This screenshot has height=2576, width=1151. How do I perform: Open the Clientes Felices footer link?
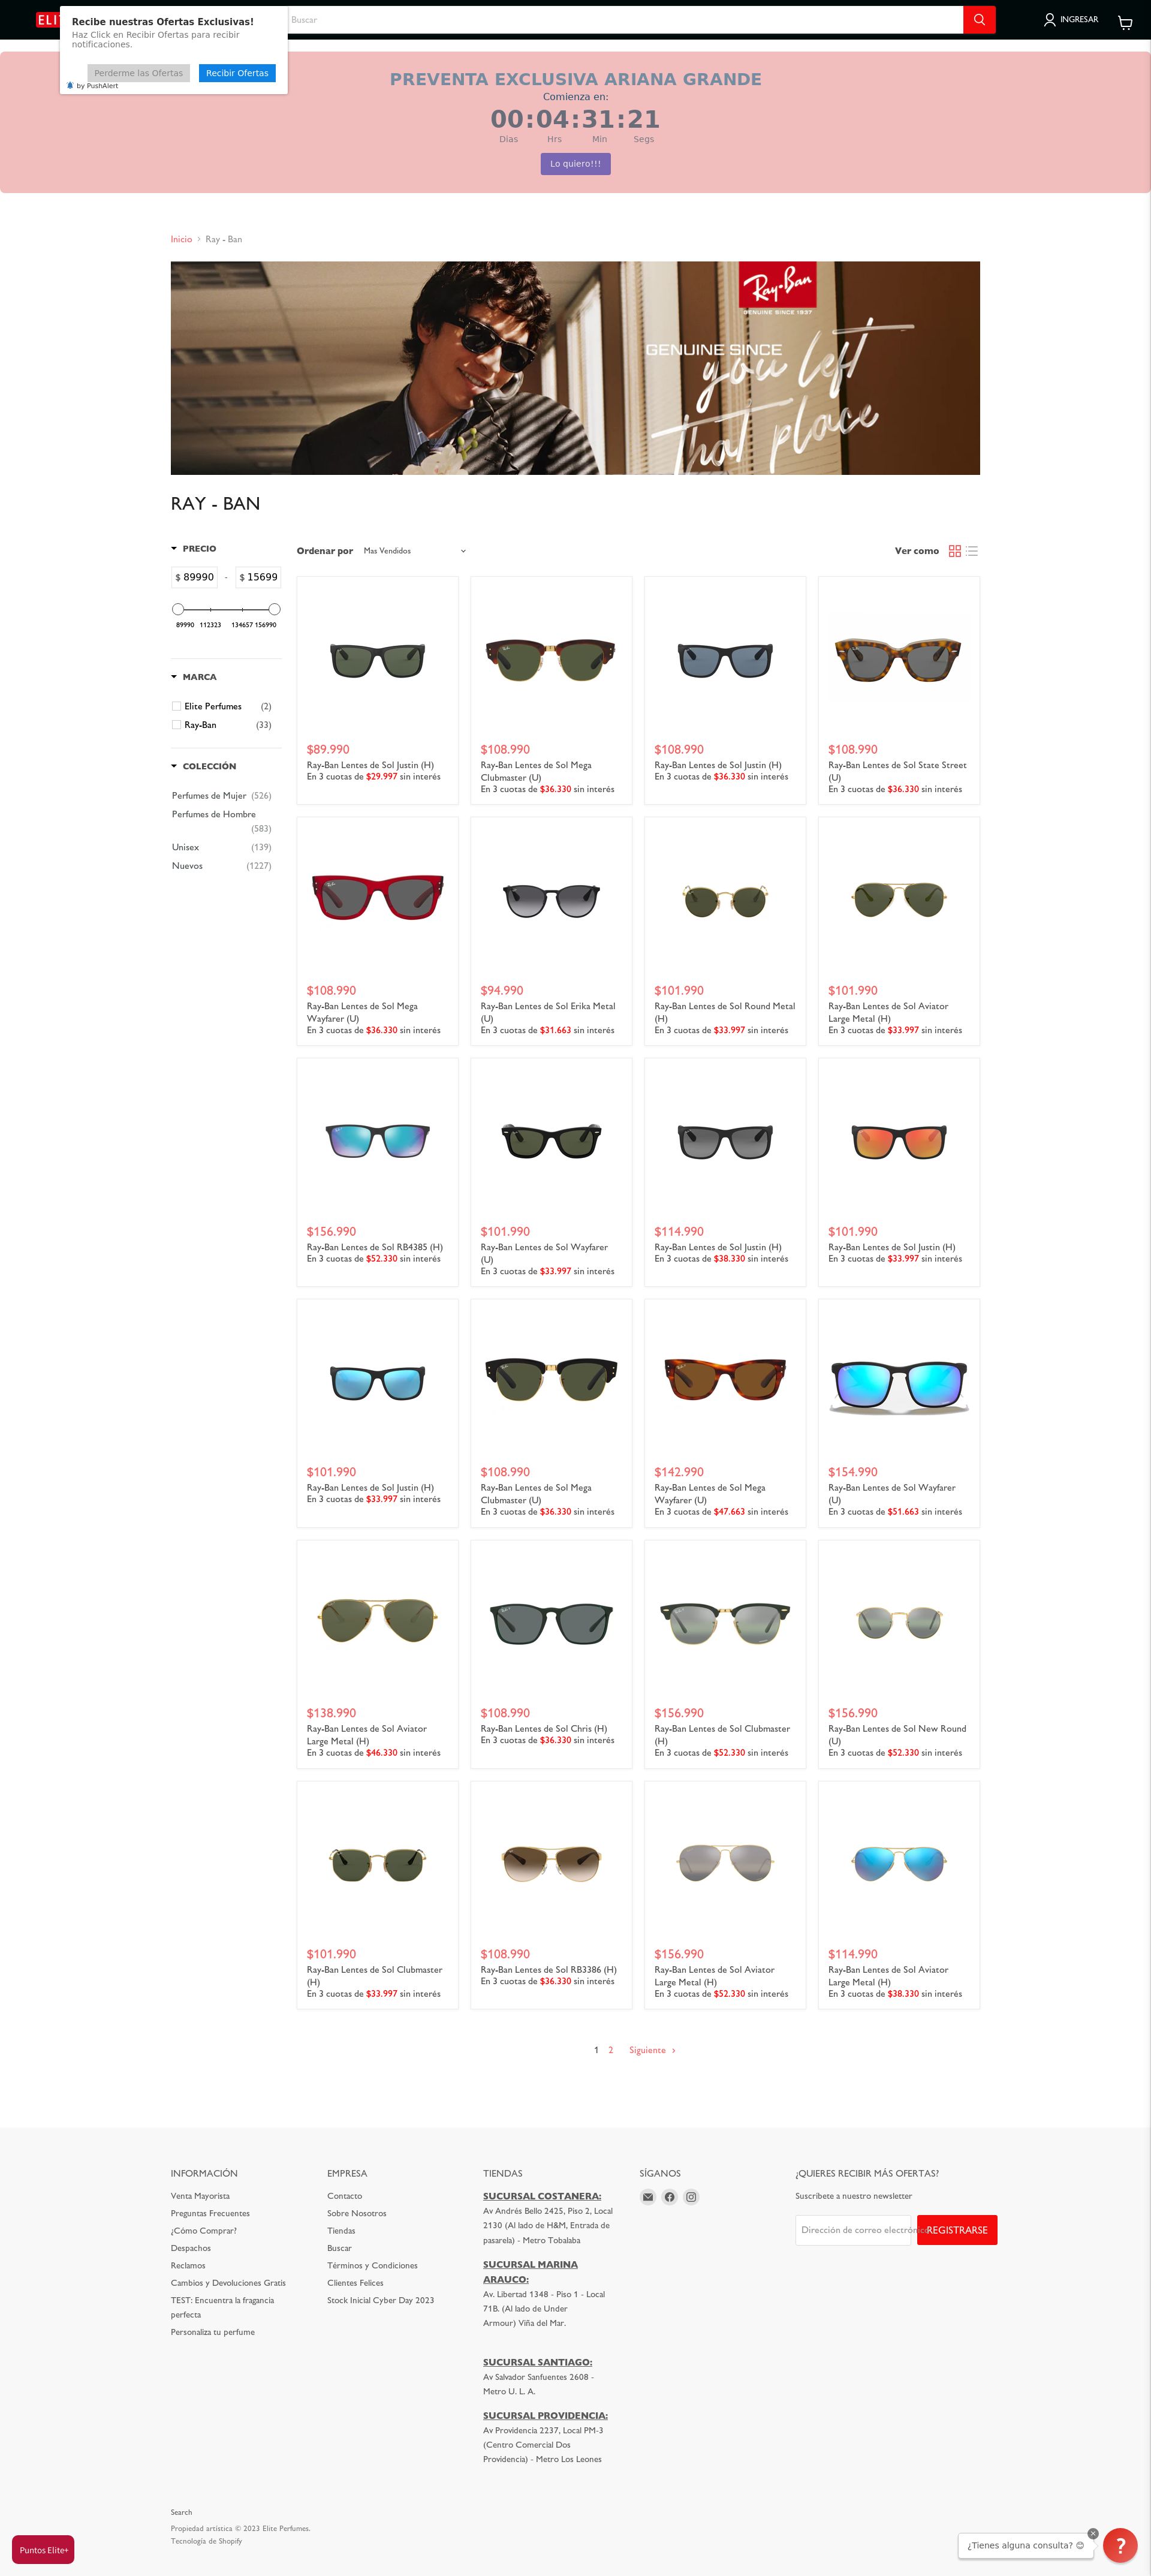[x=355, y=2283]
